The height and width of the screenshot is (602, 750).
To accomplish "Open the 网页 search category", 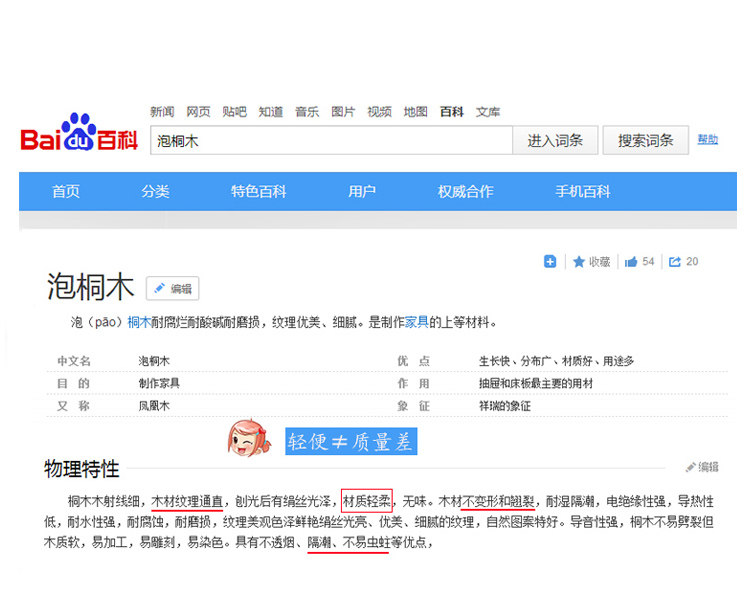I will [199, 112].
